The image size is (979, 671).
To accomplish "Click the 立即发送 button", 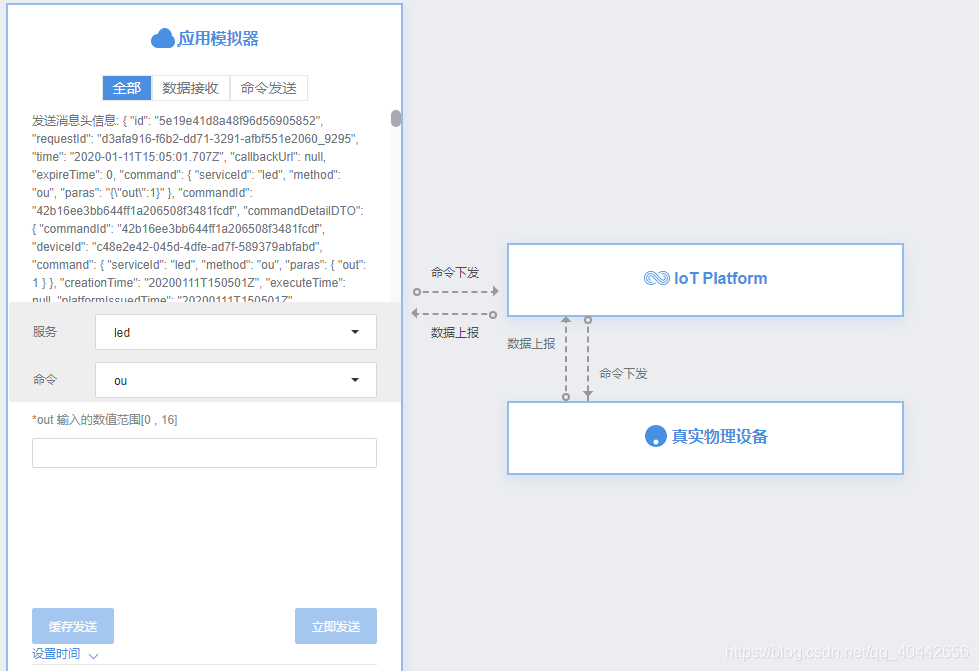I will click(x=336, y=626).
